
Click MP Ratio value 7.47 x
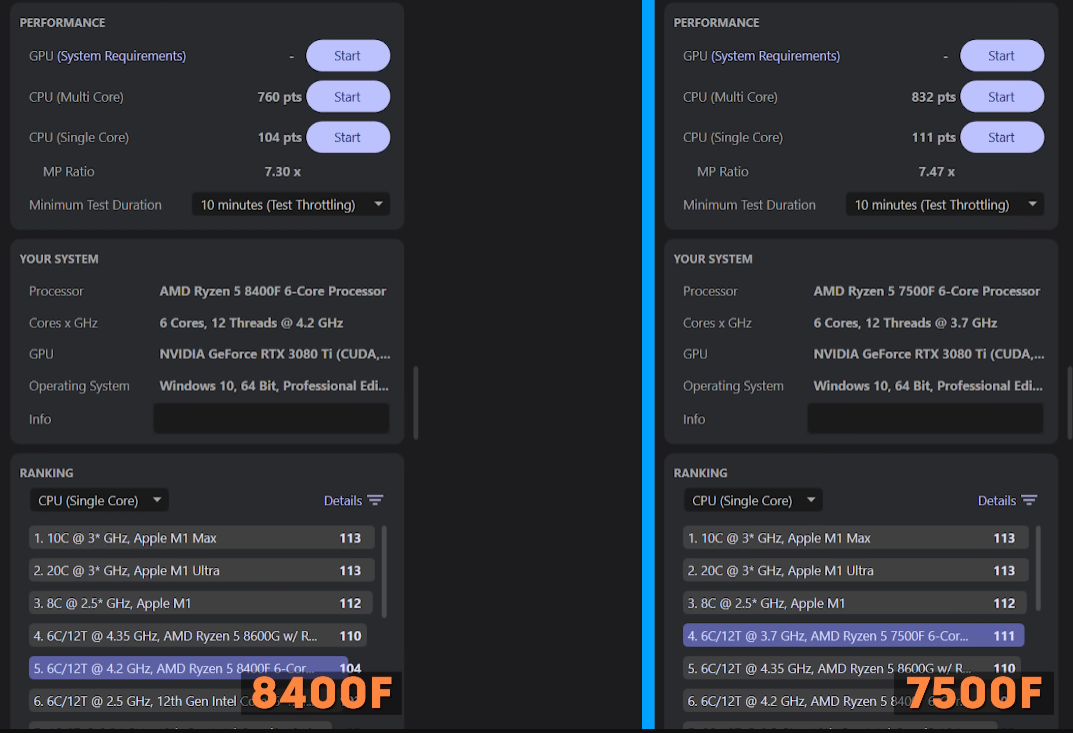937,172
